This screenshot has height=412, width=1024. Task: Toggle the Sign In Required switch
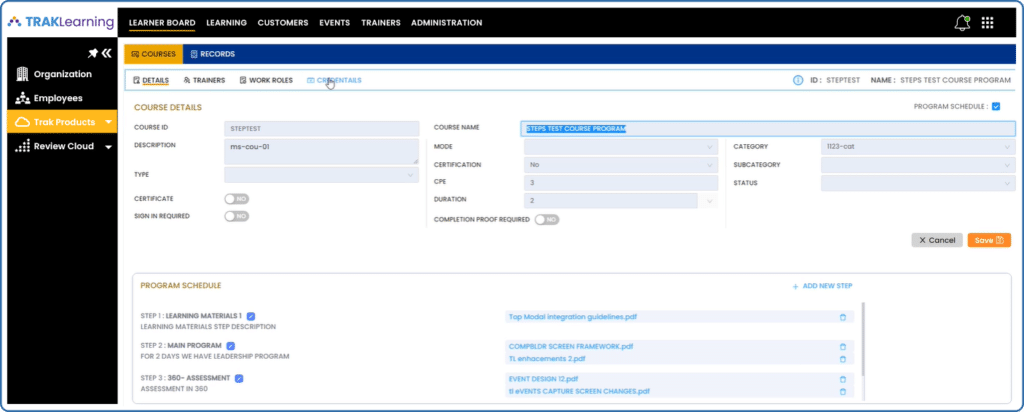(236, 216)
